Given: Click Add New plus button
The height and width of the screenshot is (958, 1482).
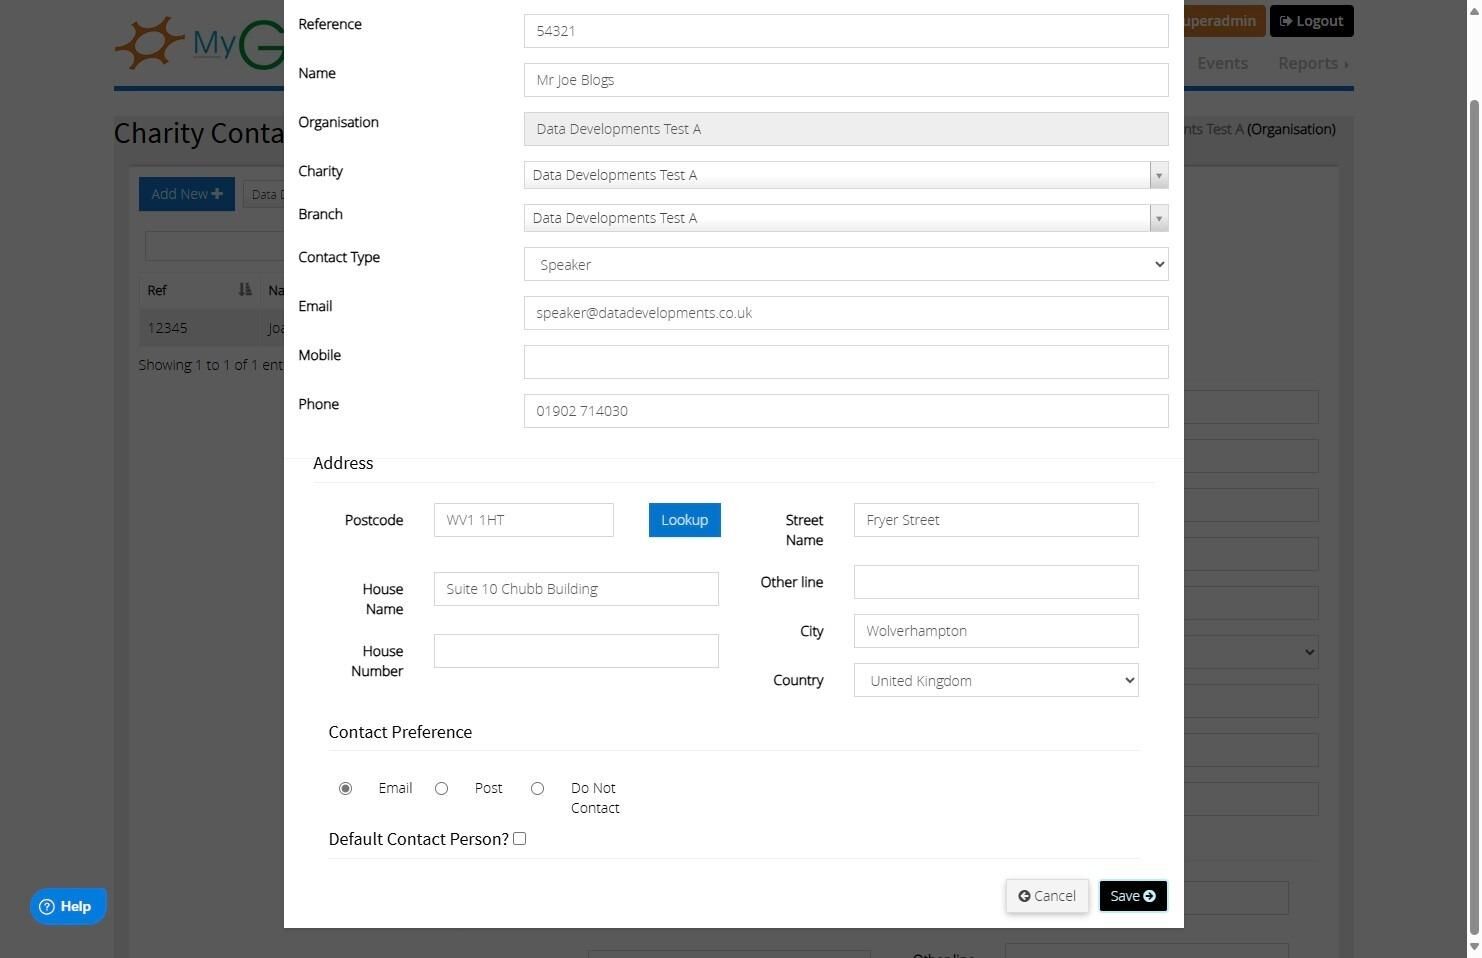Looking at the screenshot, I should 187,194.
